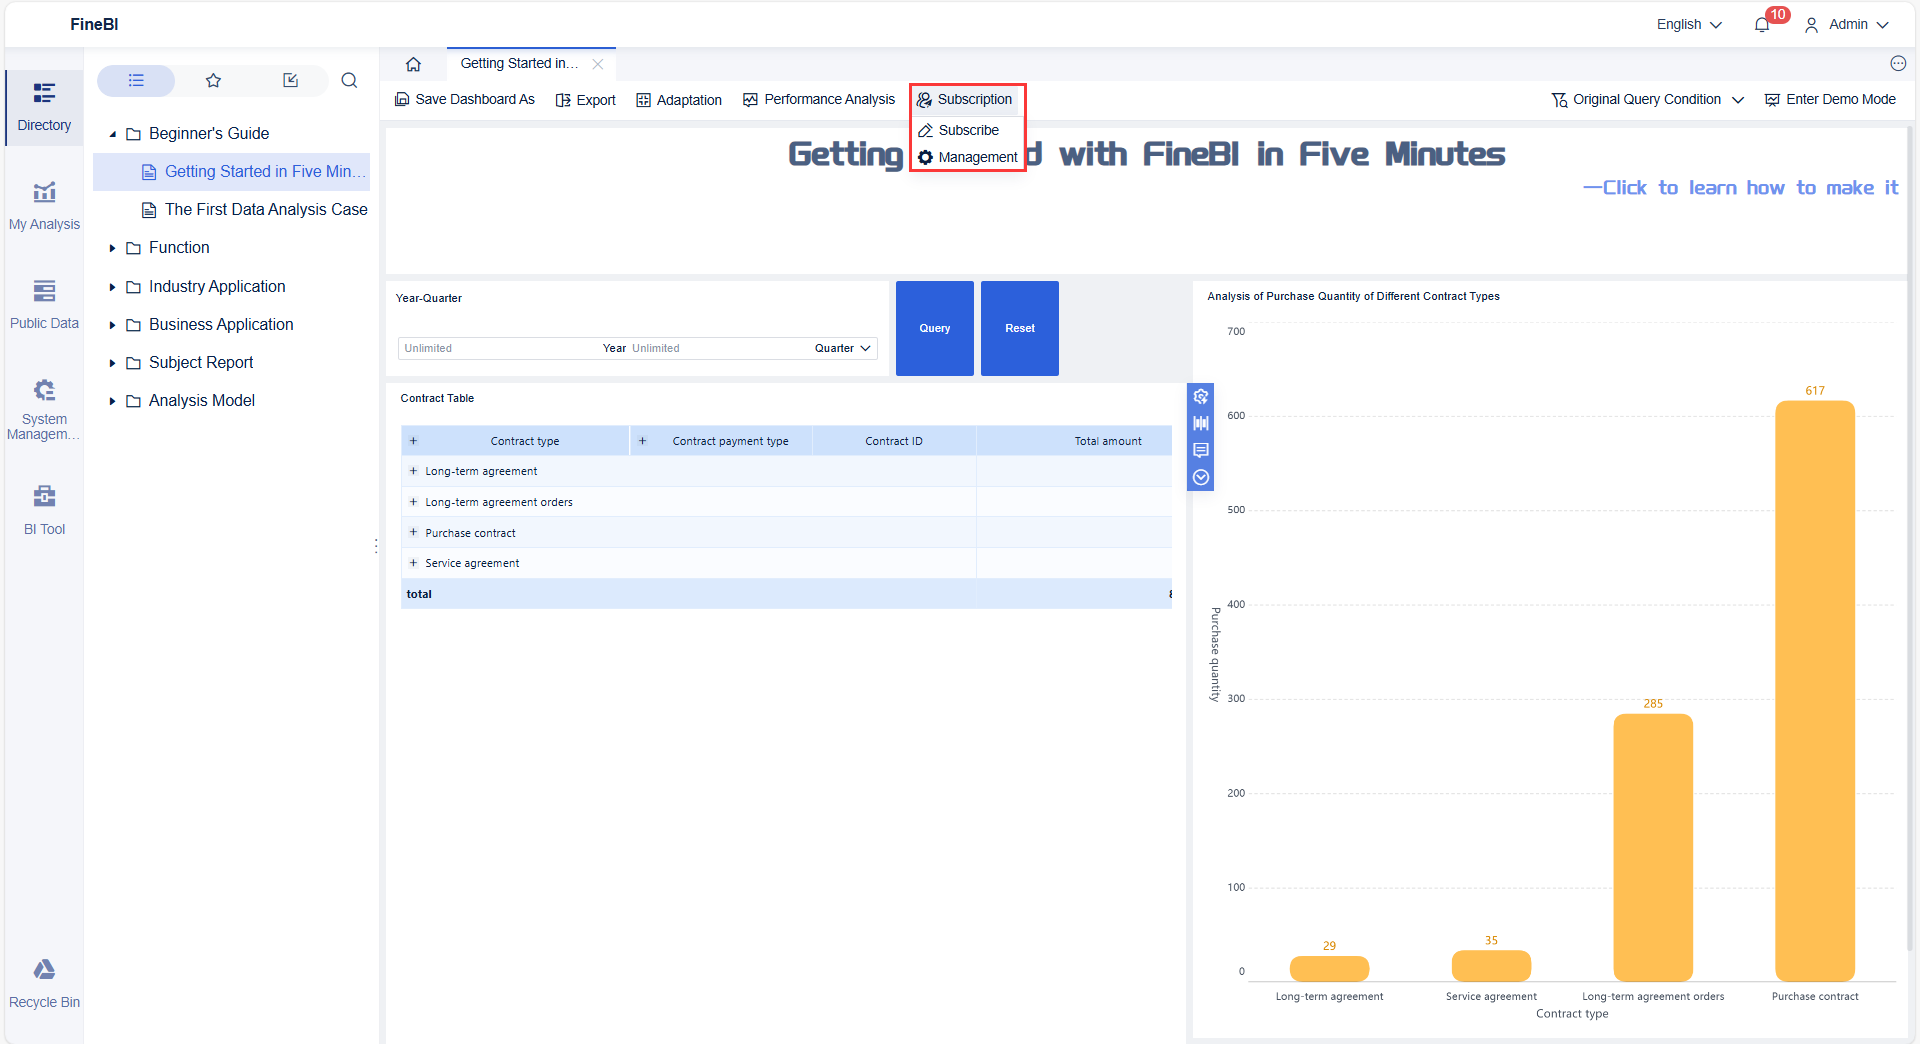This screenshot has width=1920, height=1044.
Task: Expand the Original Query Condition dropdown
Action: click(x=1646, y=99)
